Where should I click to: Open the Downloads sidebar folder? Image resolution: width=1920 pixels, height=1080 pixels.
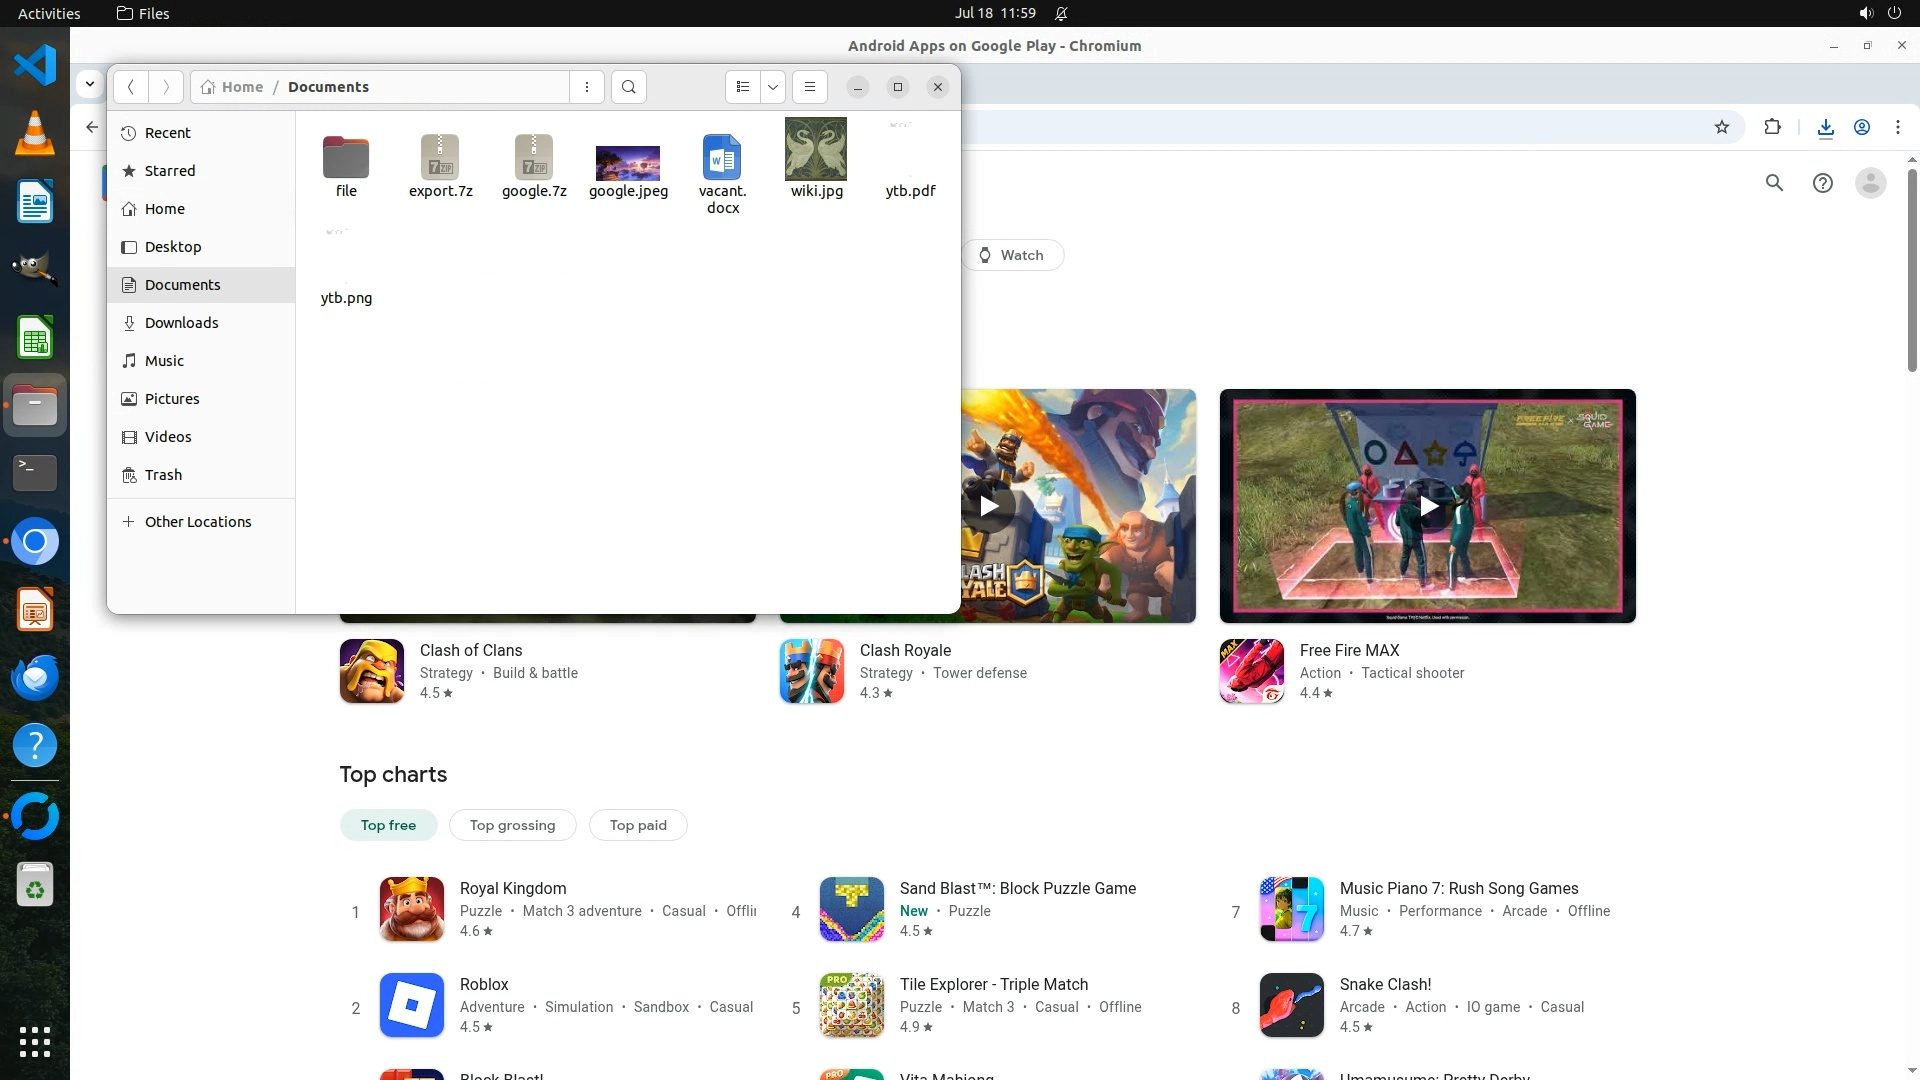181,323
